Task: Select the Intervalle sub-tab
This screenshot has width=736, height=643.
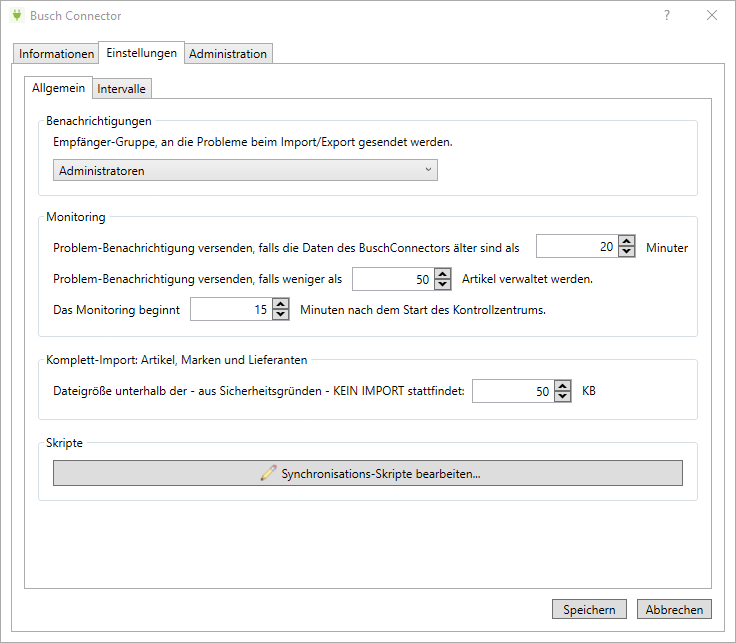Action: click(x=122, y=89)
